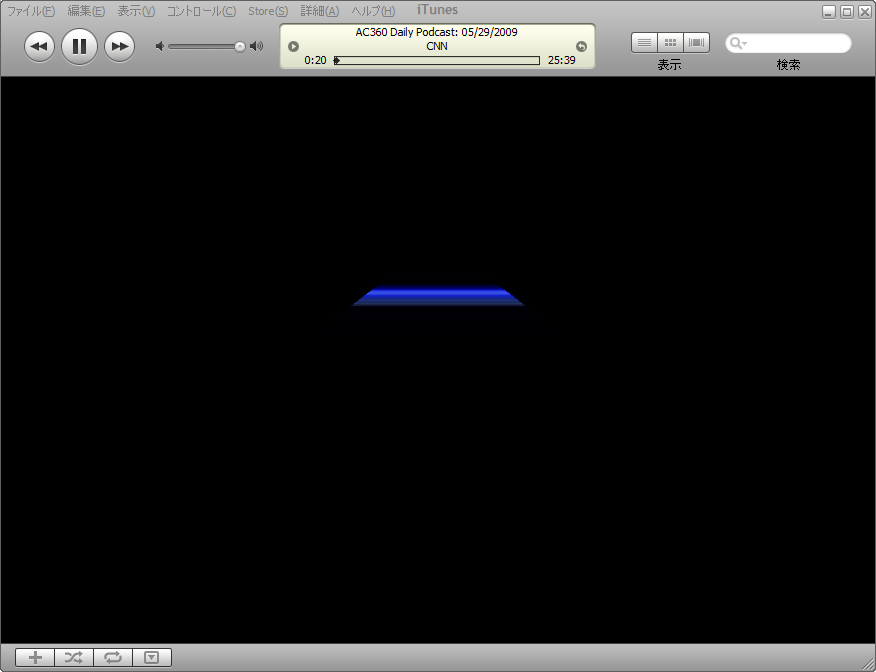
Task: Click the rewind/previous track button
Action: point(39,46)
